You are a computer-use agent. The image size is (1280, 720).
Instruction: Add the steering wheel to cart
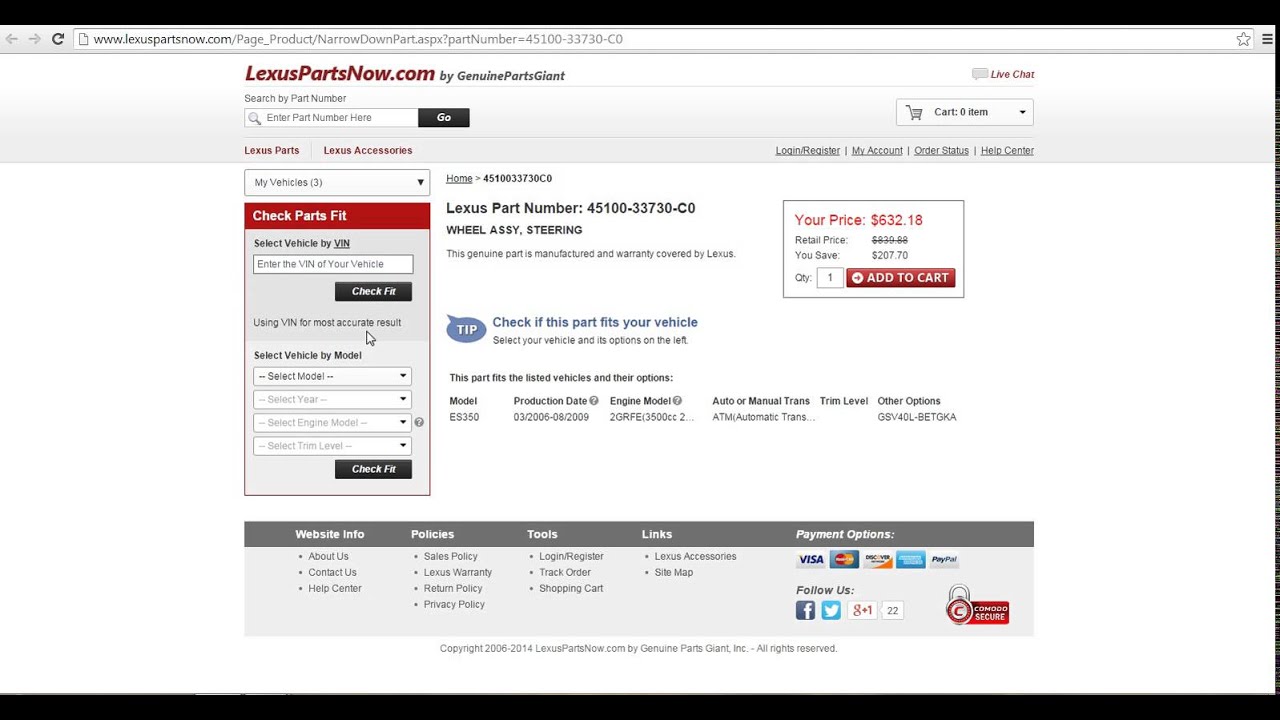tap(901, 278)
